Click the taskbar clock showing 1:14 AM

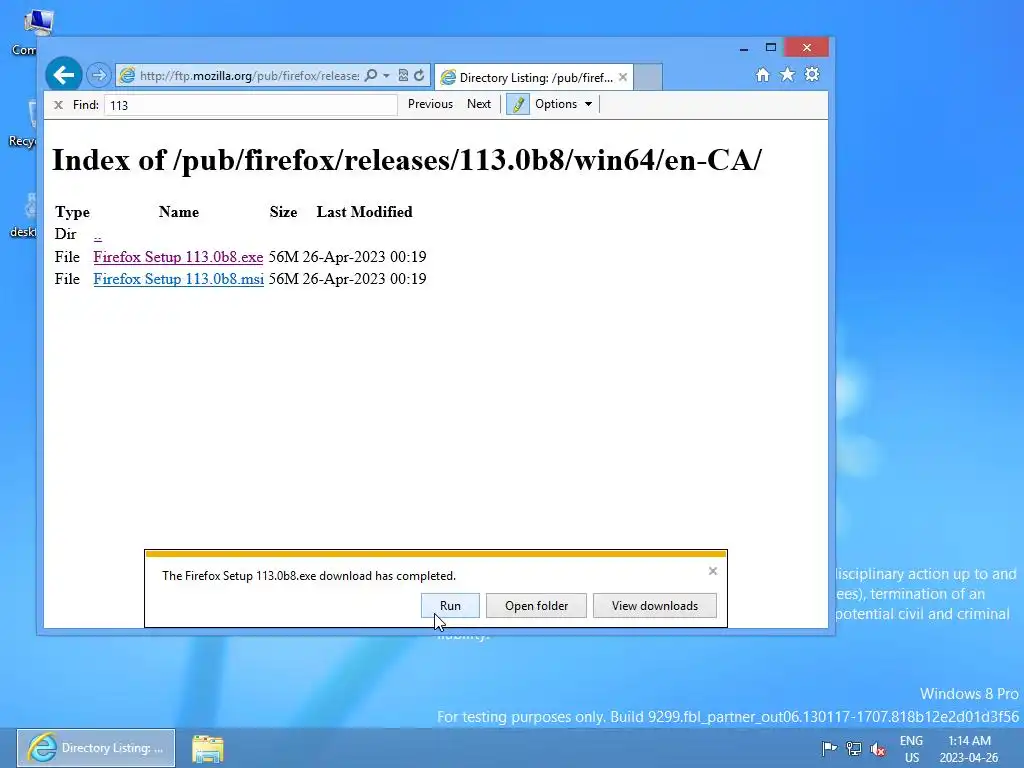pyautogui.click(x=969, y=749)
